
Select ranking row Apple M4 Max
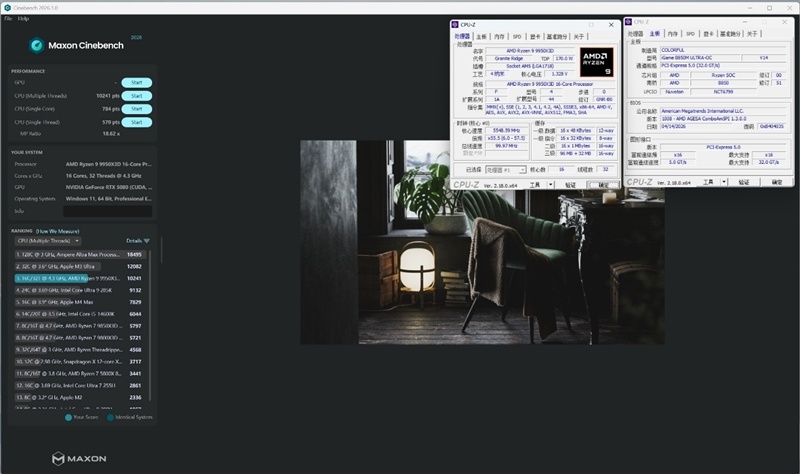[x=81, y=302]
